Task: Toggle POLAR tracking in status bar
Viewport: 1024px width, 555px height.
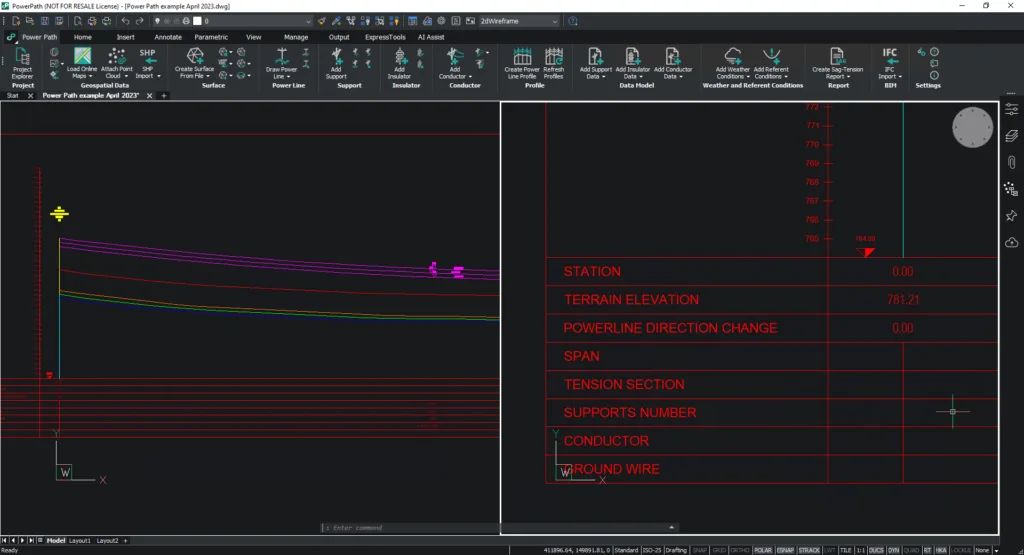Action: [x=762, y=550]
